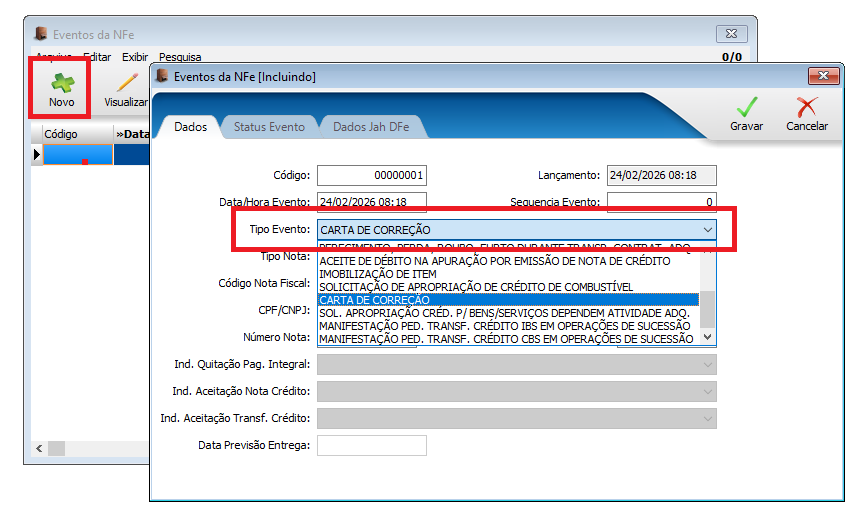867x520 pixels.
Task: Switch to the Status Evento tab
Action: pos(269,127)
